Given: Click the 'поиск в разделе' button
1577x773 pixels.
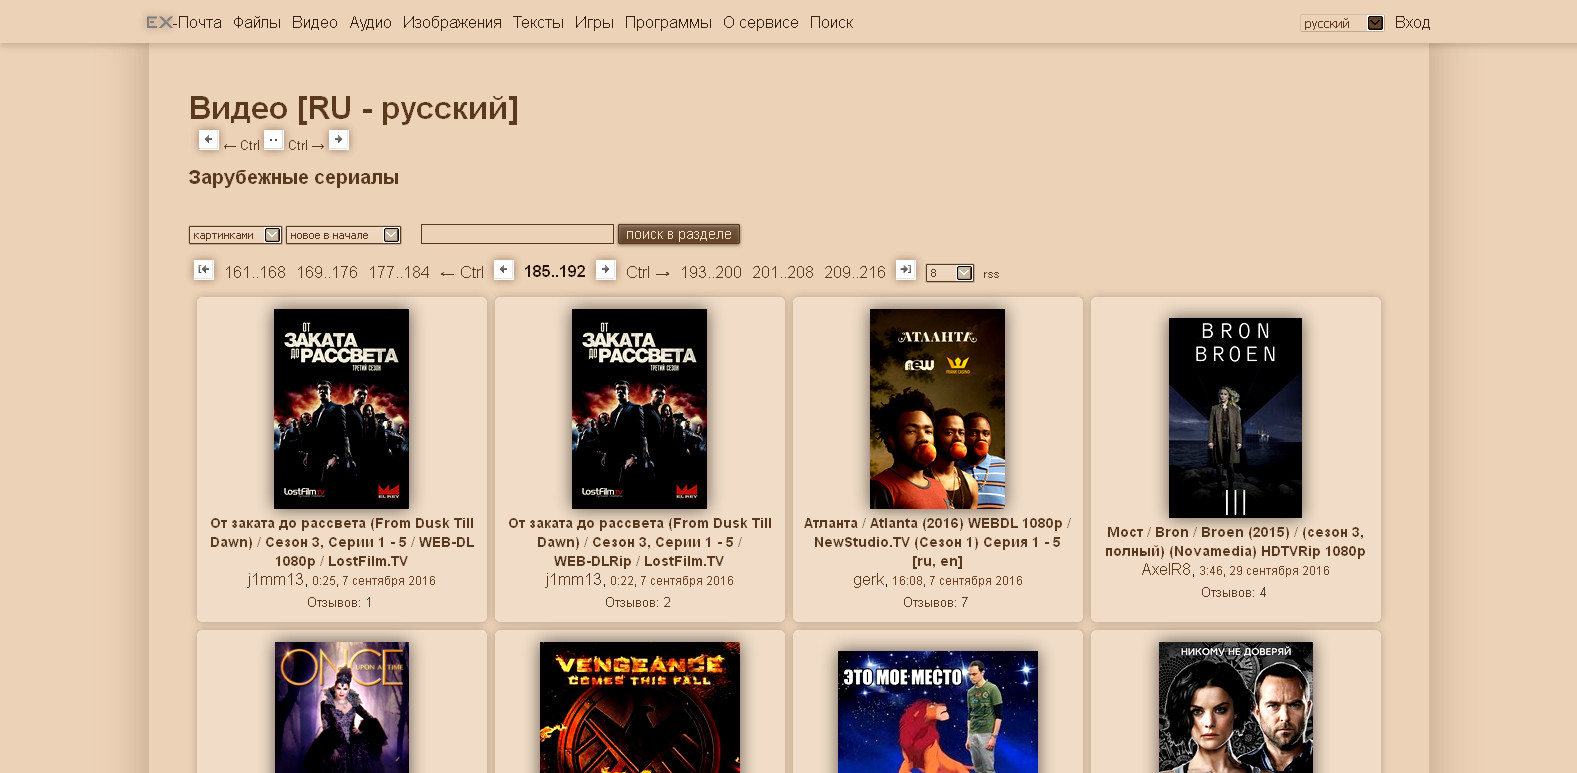Looking at the screenshot, I should pos(679,234).
